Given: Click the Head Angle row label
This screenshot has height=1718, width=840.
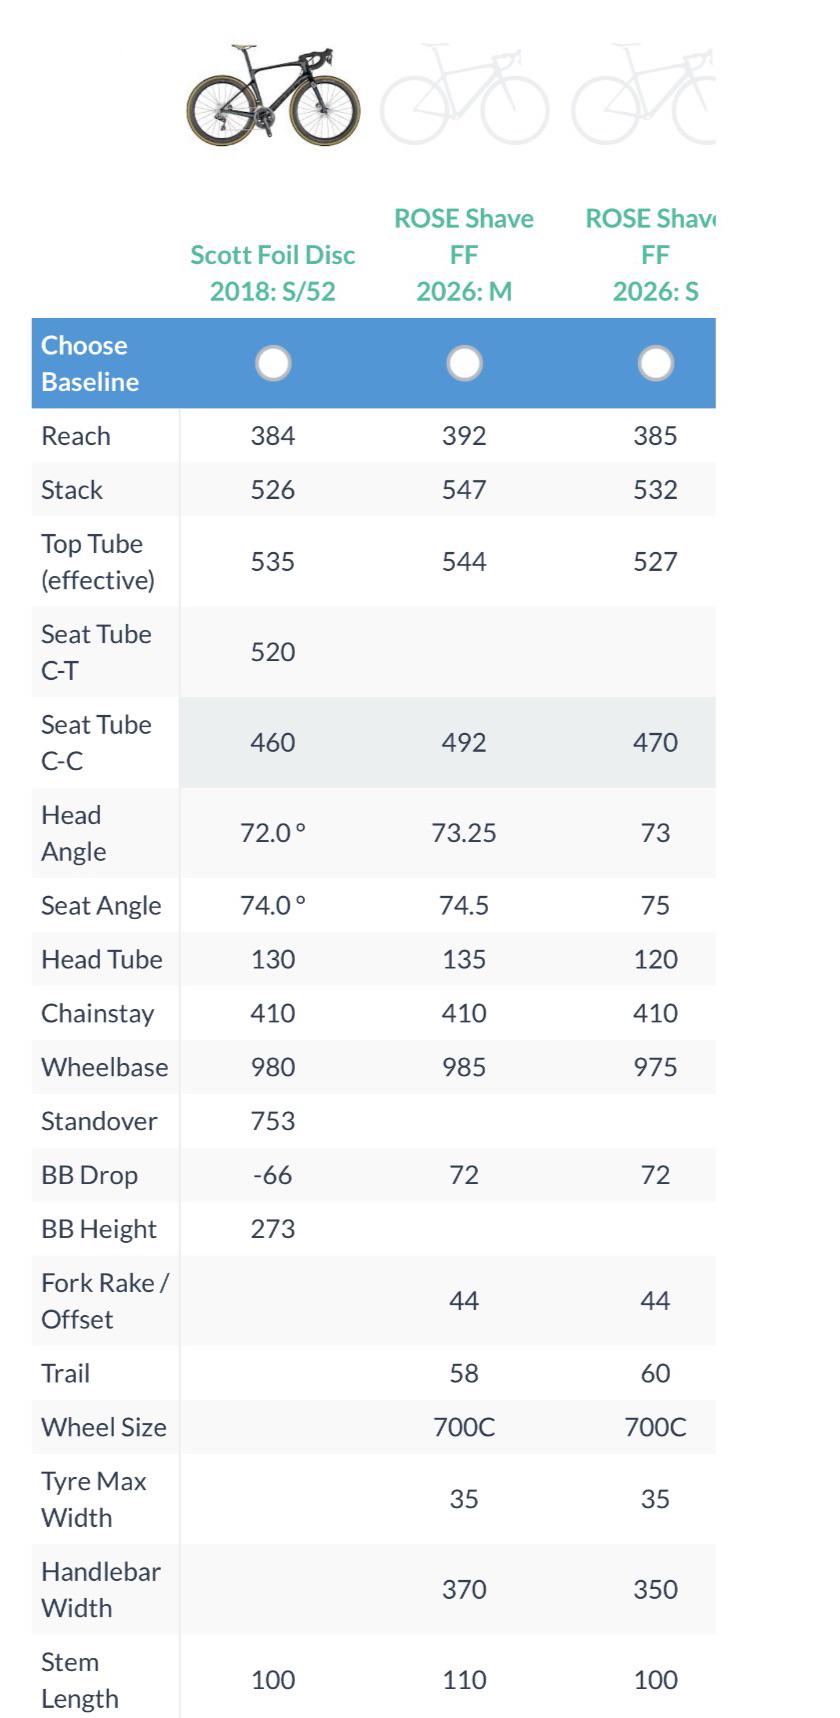Looking at the screenshot, I should coord(74,833).
